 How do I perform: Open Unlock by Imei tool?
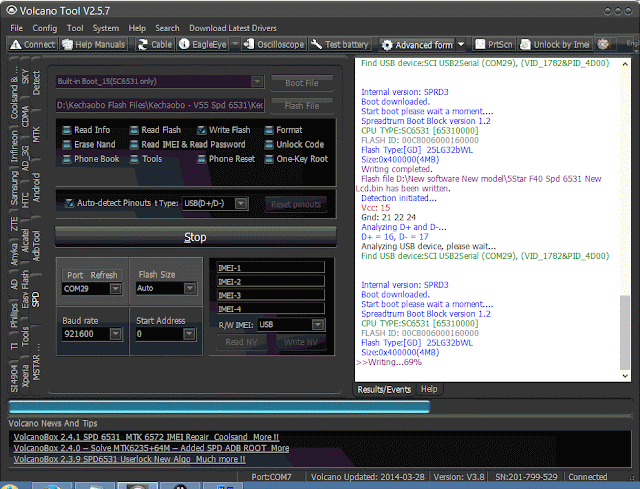click(555, 44)
